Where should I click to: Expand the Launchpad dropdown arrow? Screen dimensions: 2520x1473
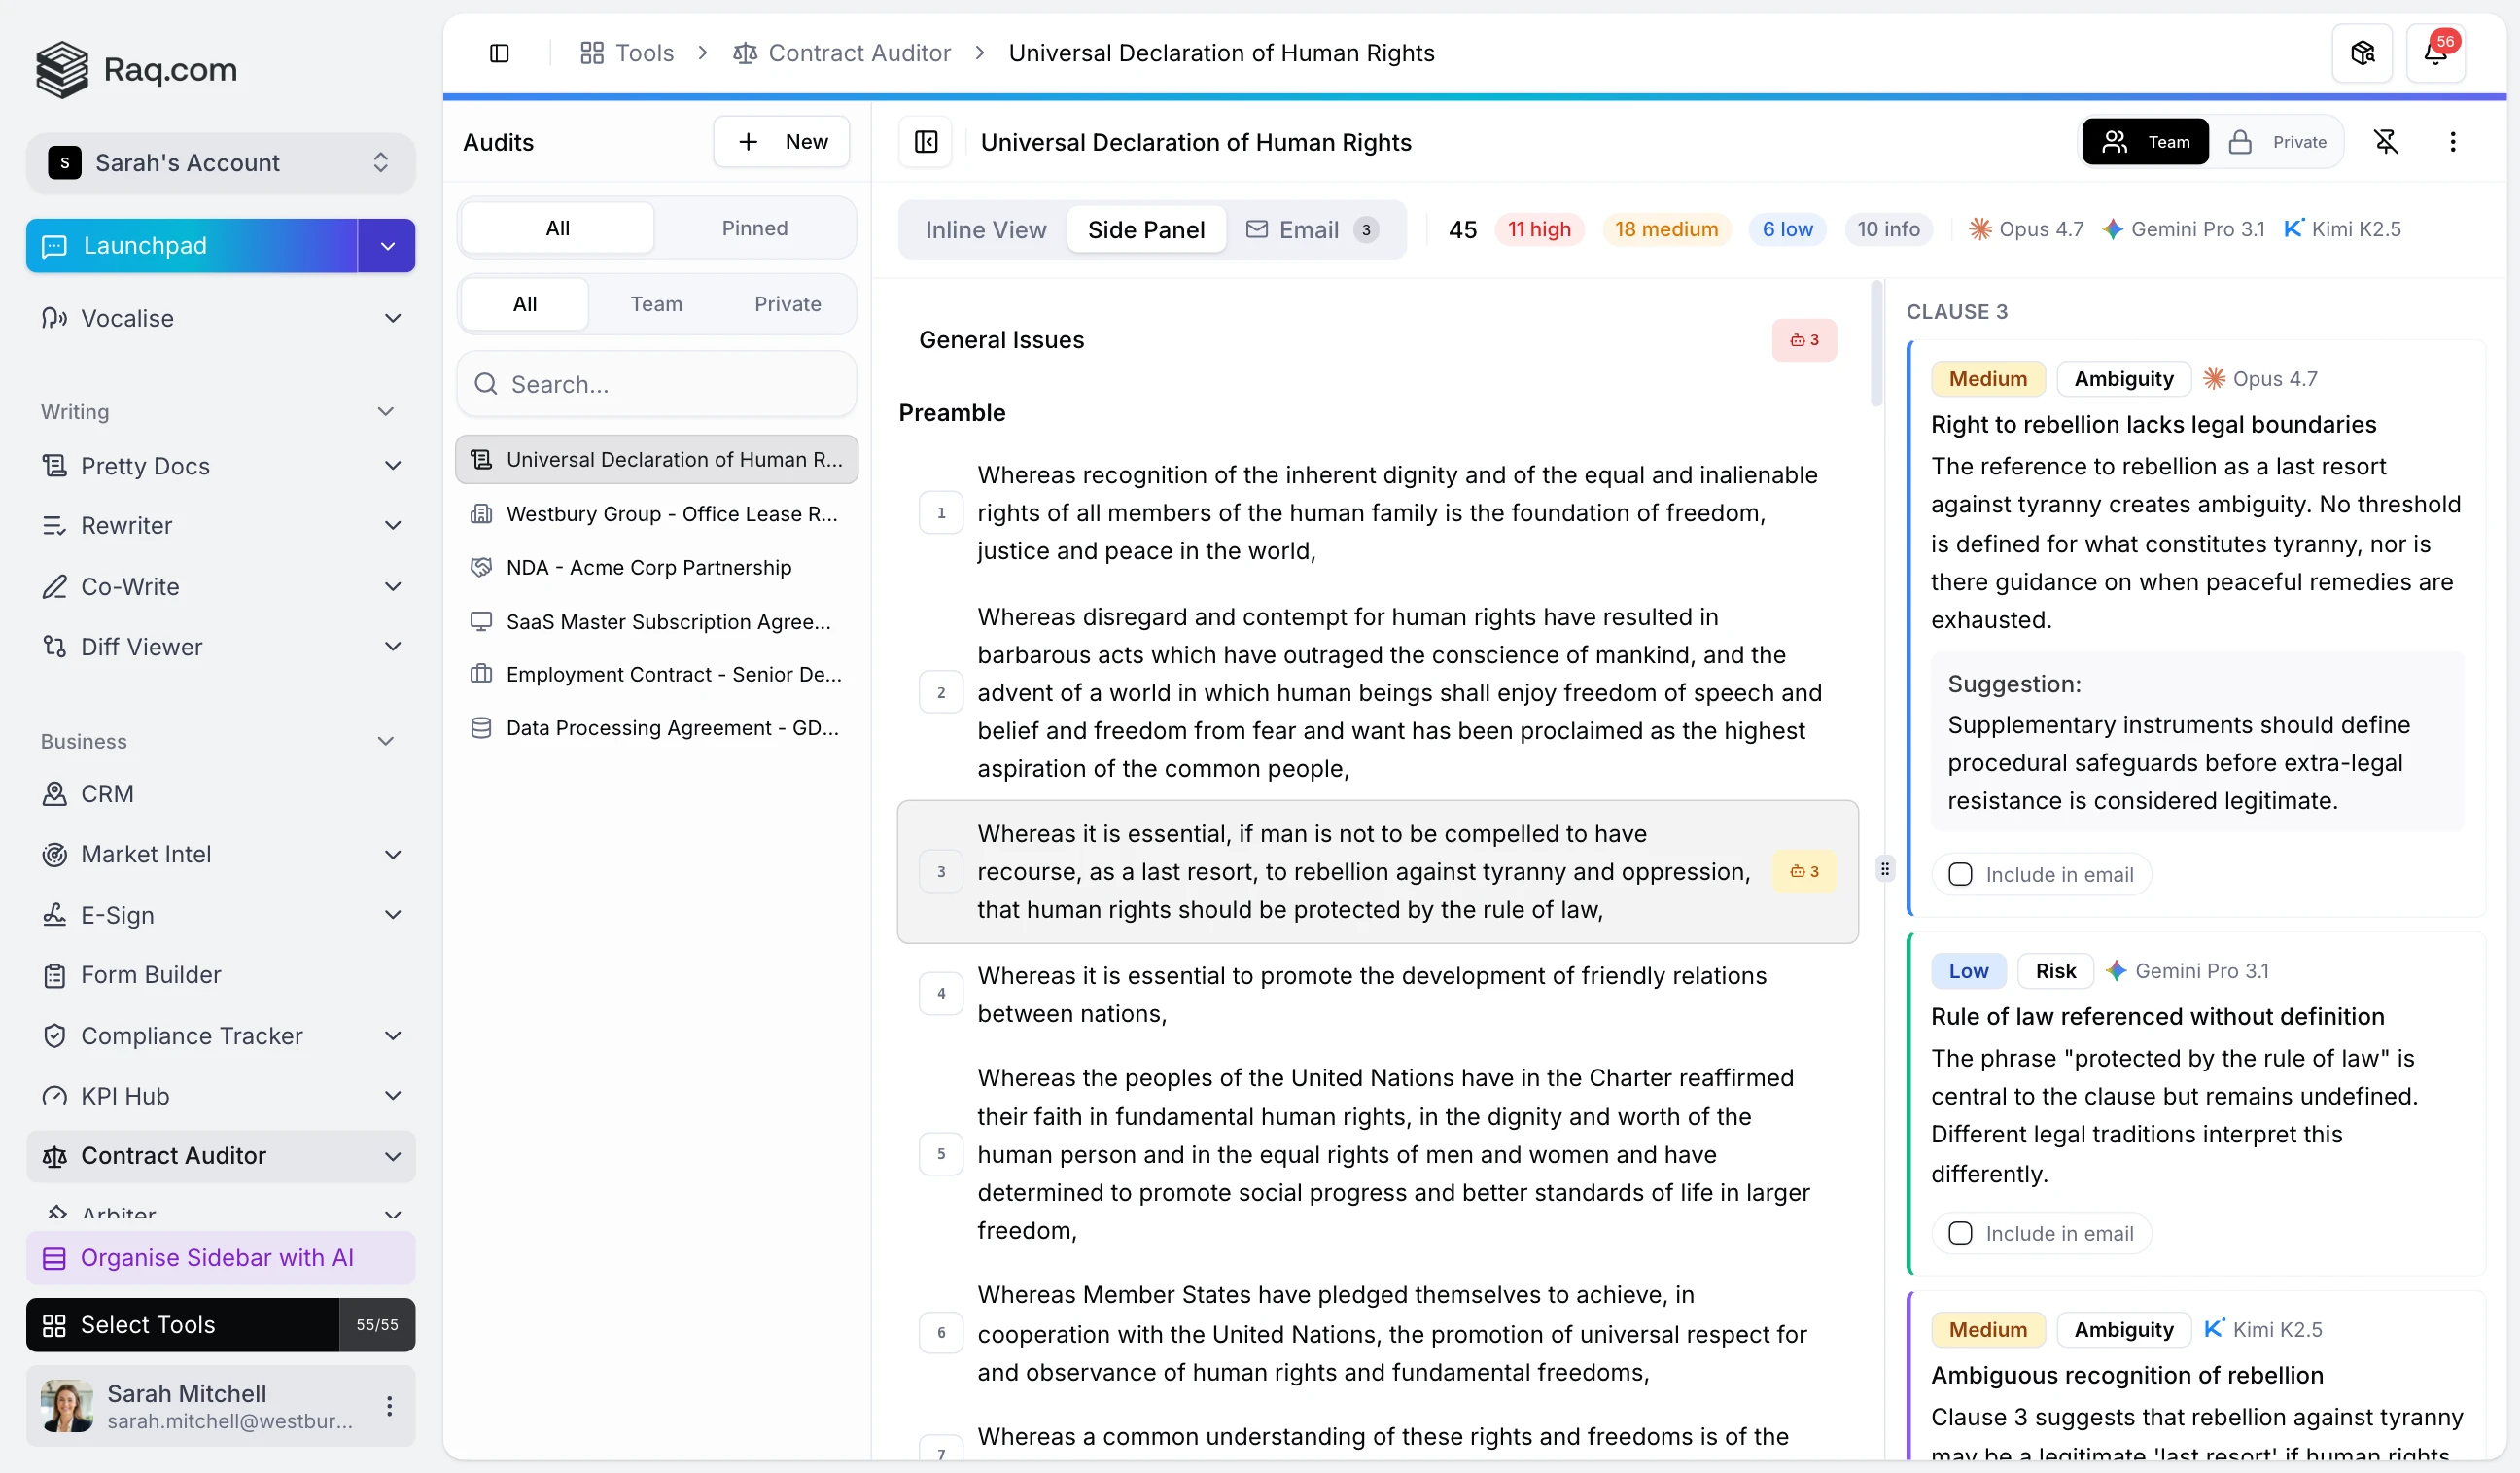(x=387, y=246)
